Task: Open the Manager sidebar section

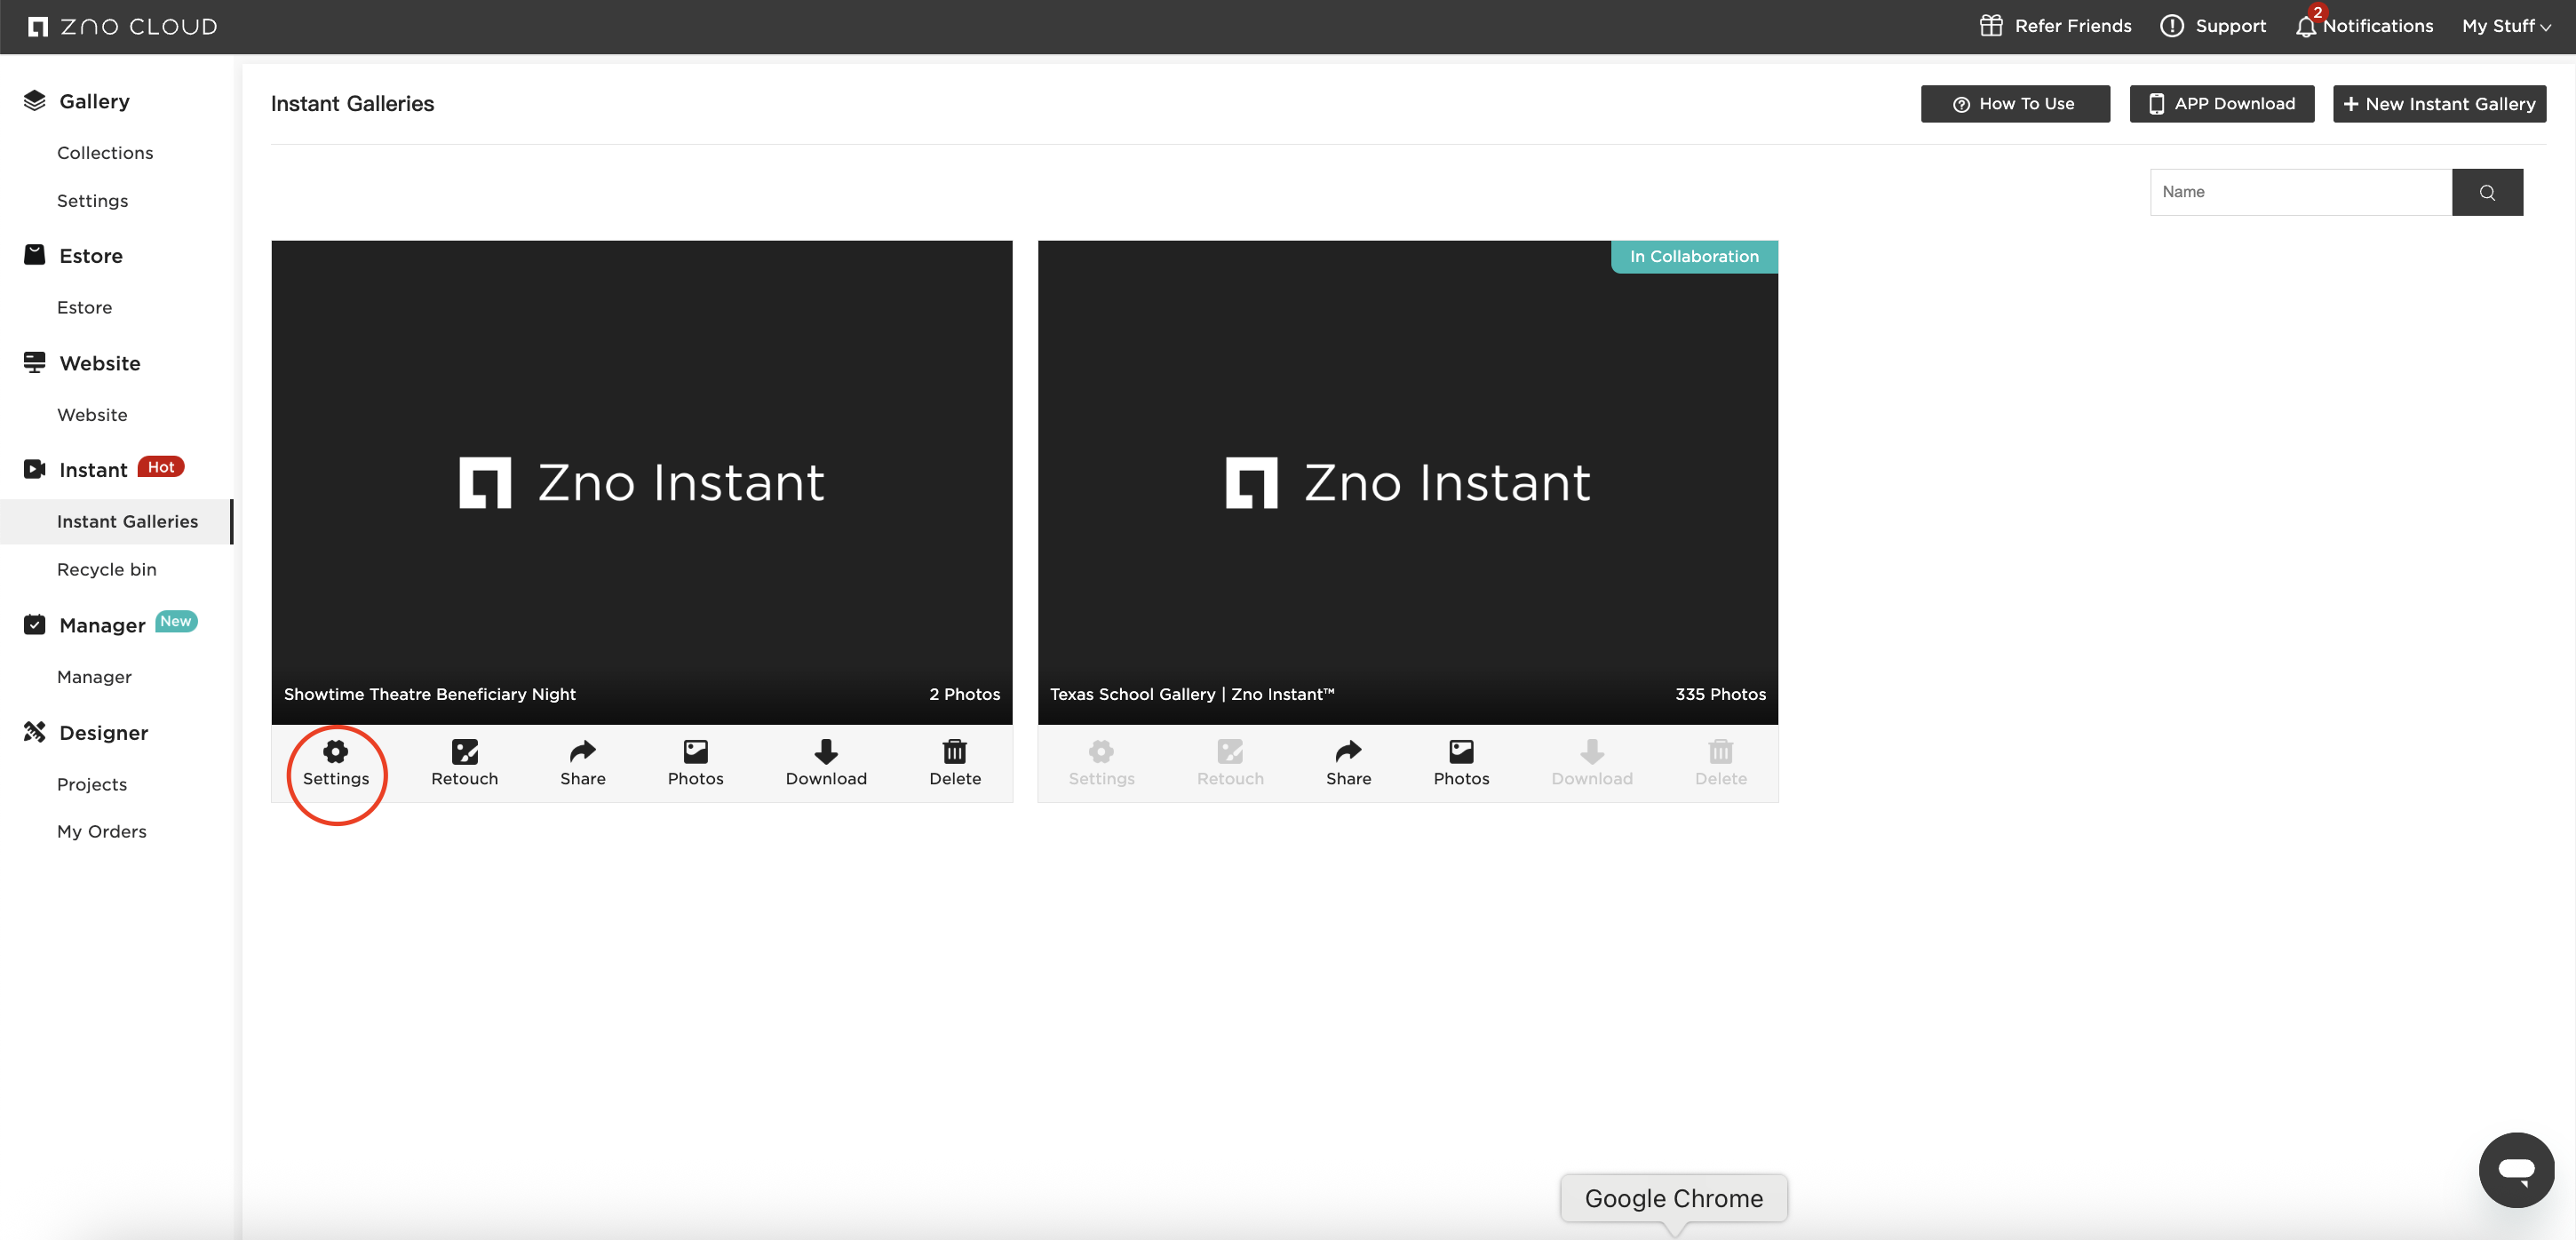Action: 102,624
